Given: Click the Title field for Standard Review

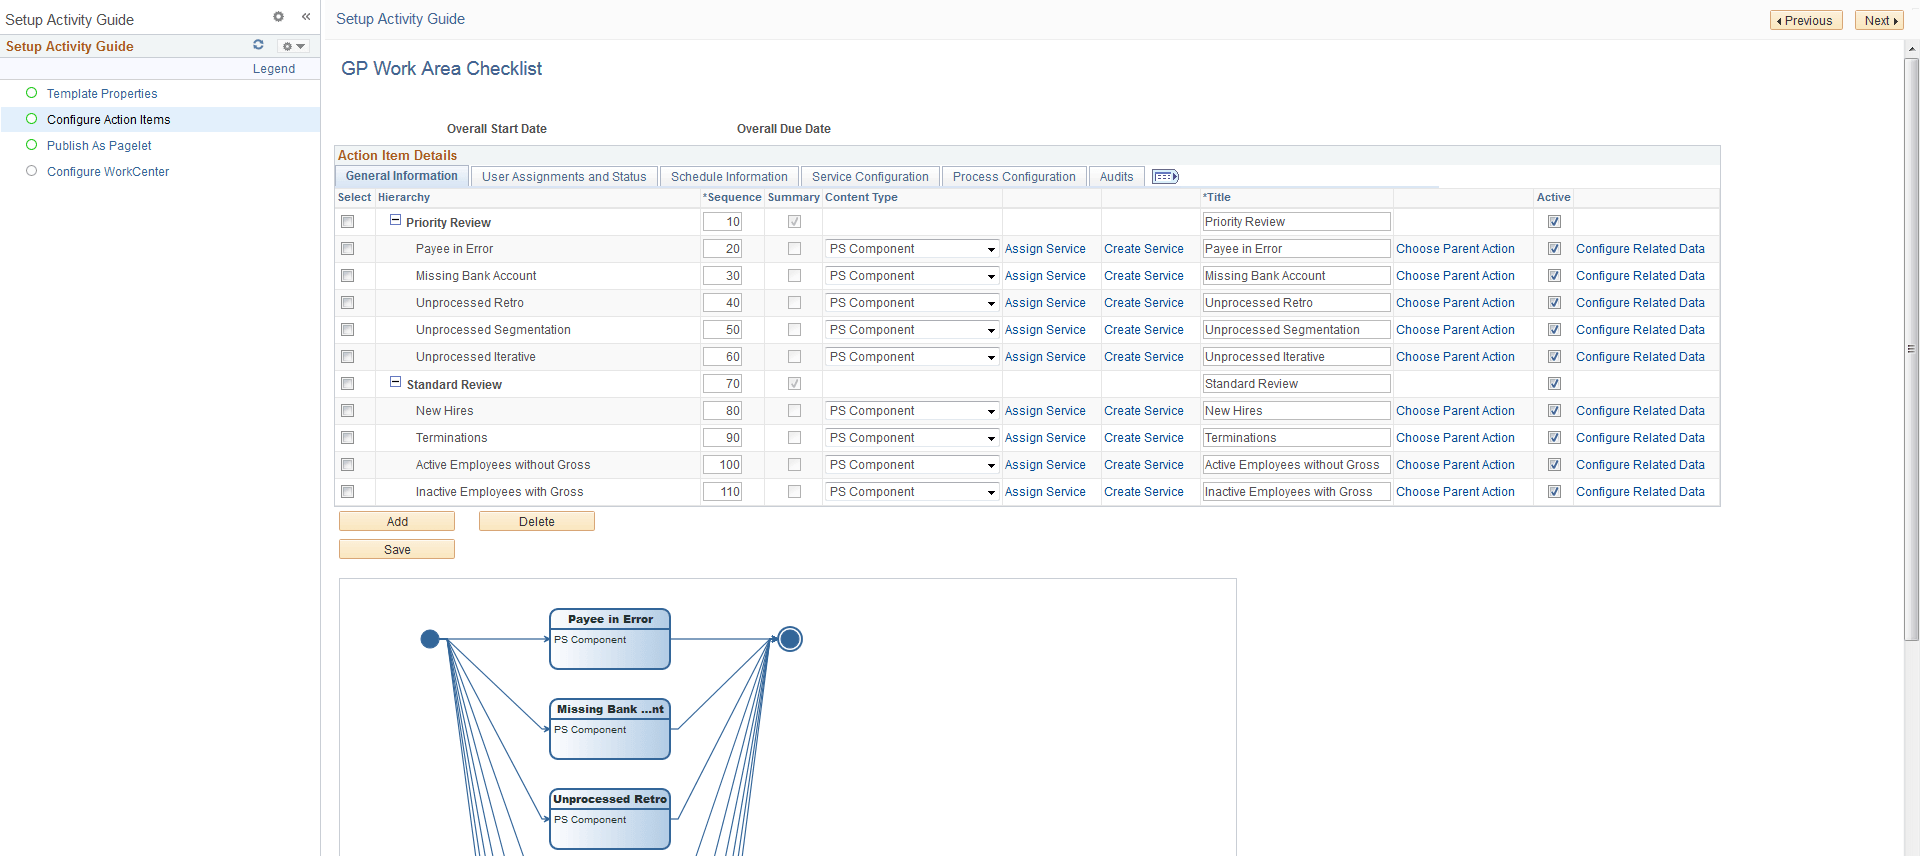Looking at the screenshot, I should click(x=1296, y=384).
